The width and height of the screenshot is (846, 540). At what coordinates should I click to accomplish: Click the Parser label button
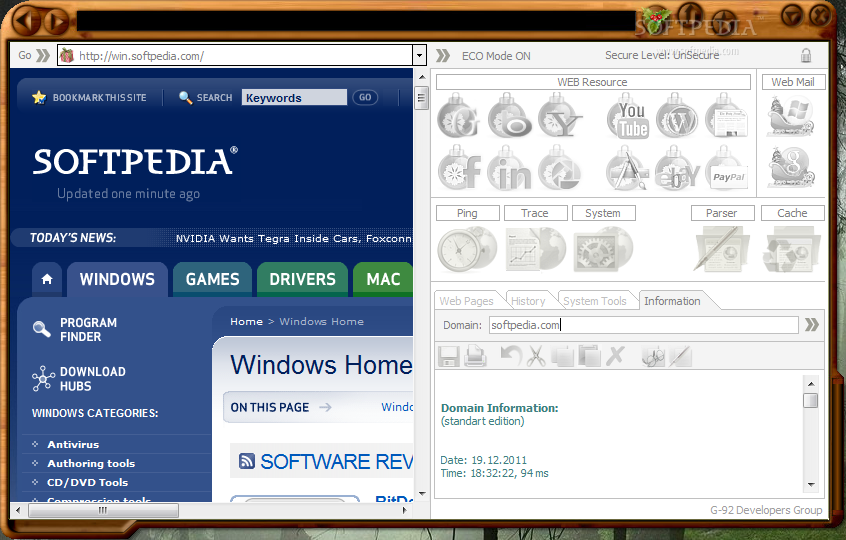pyautogui.click(x=722, y=213)
